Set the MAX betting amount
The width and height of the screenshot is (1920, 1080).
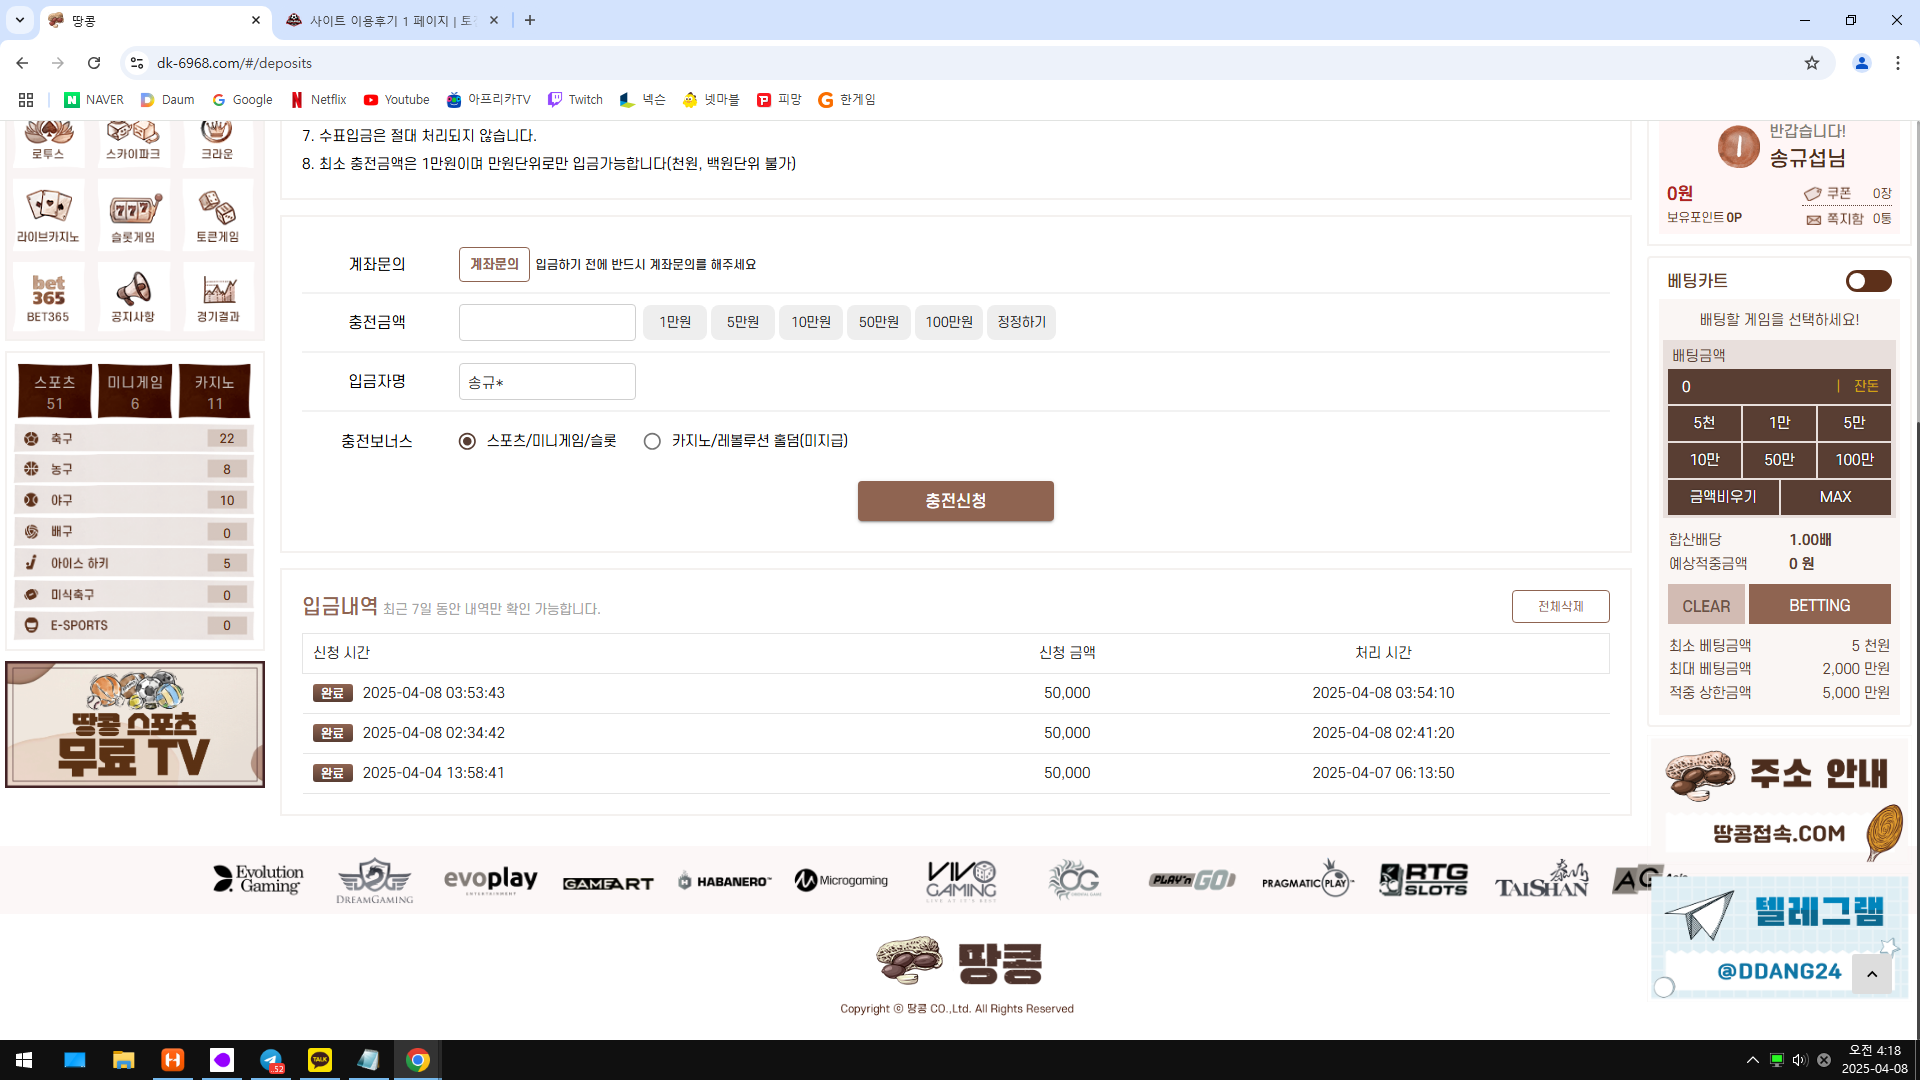click(1835, 497)
